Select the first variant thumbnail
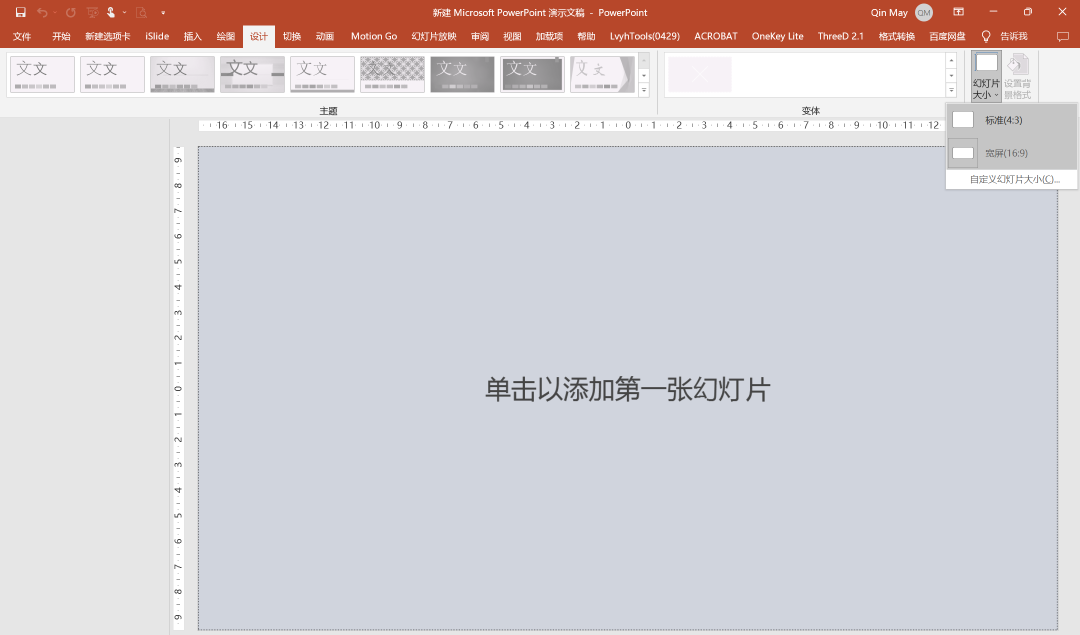 (700, 74)
